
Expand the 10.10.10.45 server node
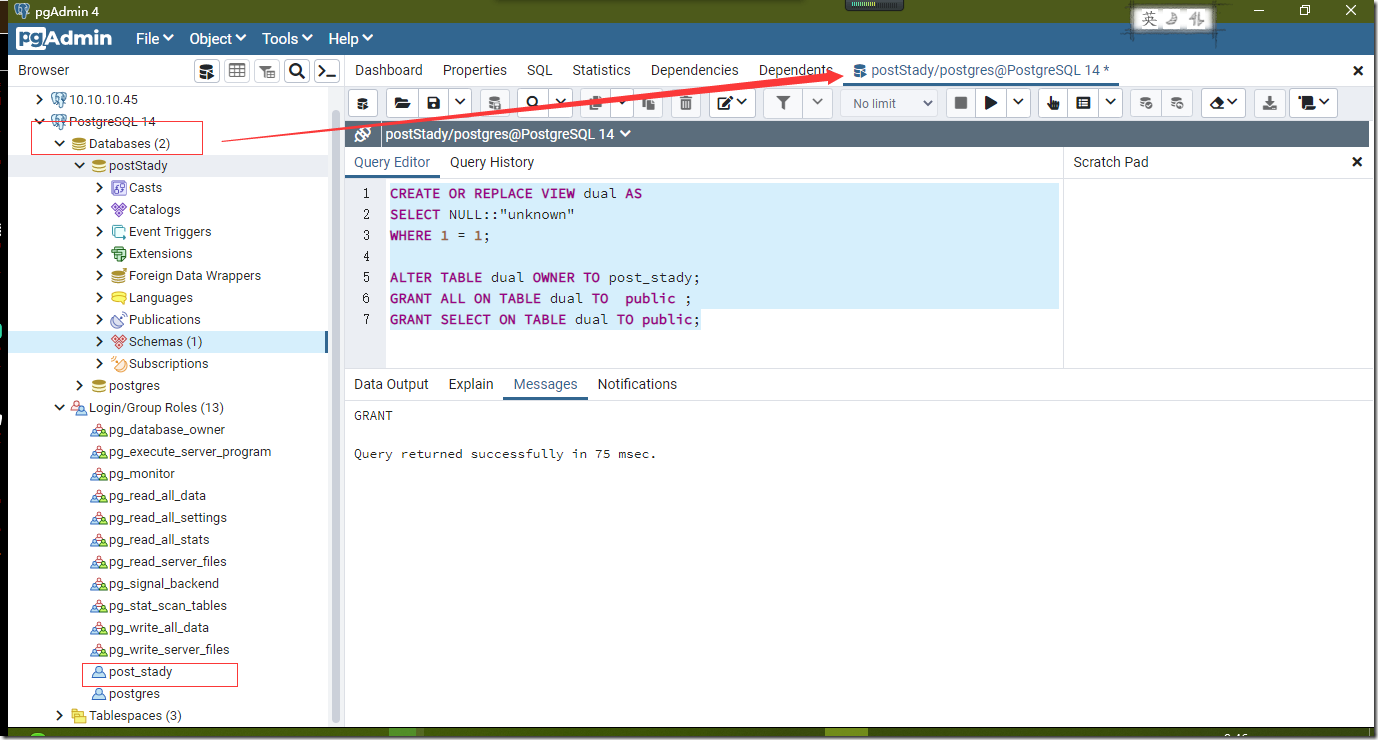[39, 99]
